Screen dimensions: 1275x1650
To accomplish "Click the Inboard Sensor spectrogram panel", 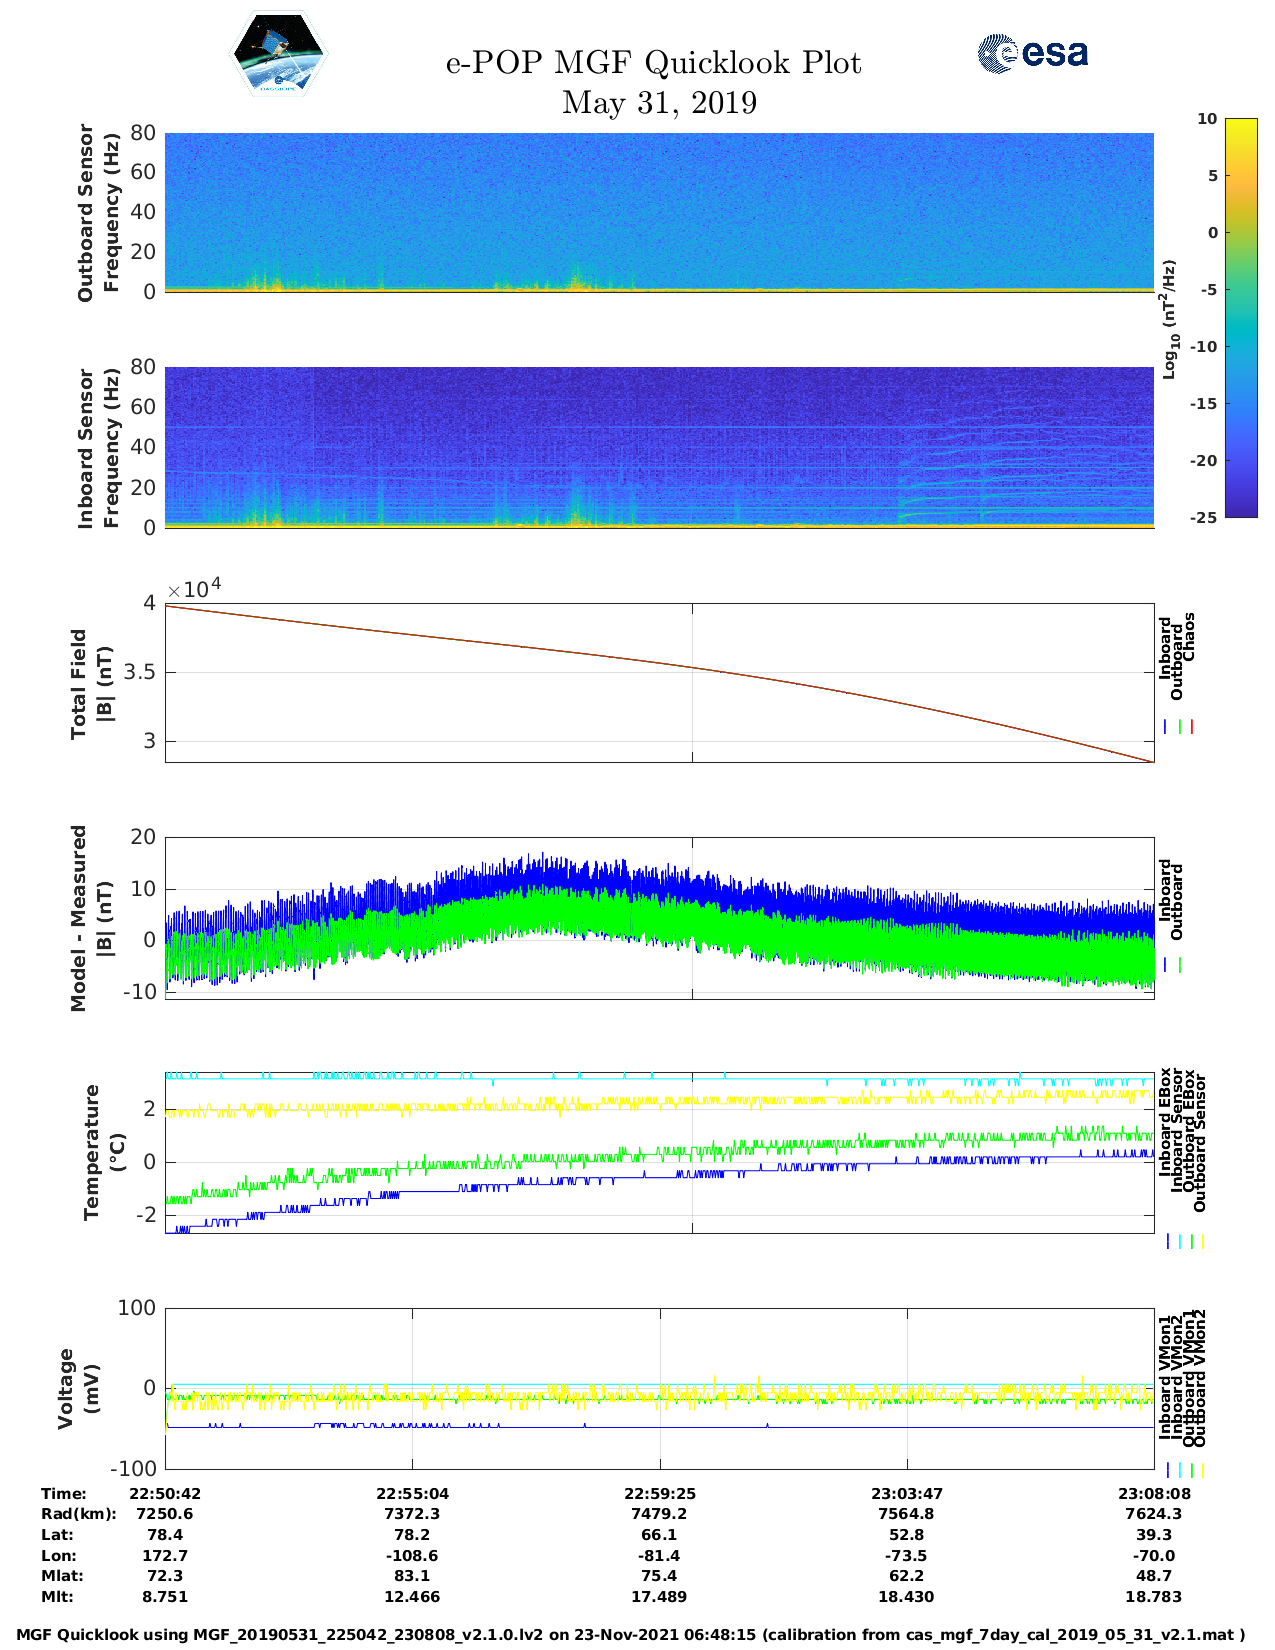I will (659, 447).
